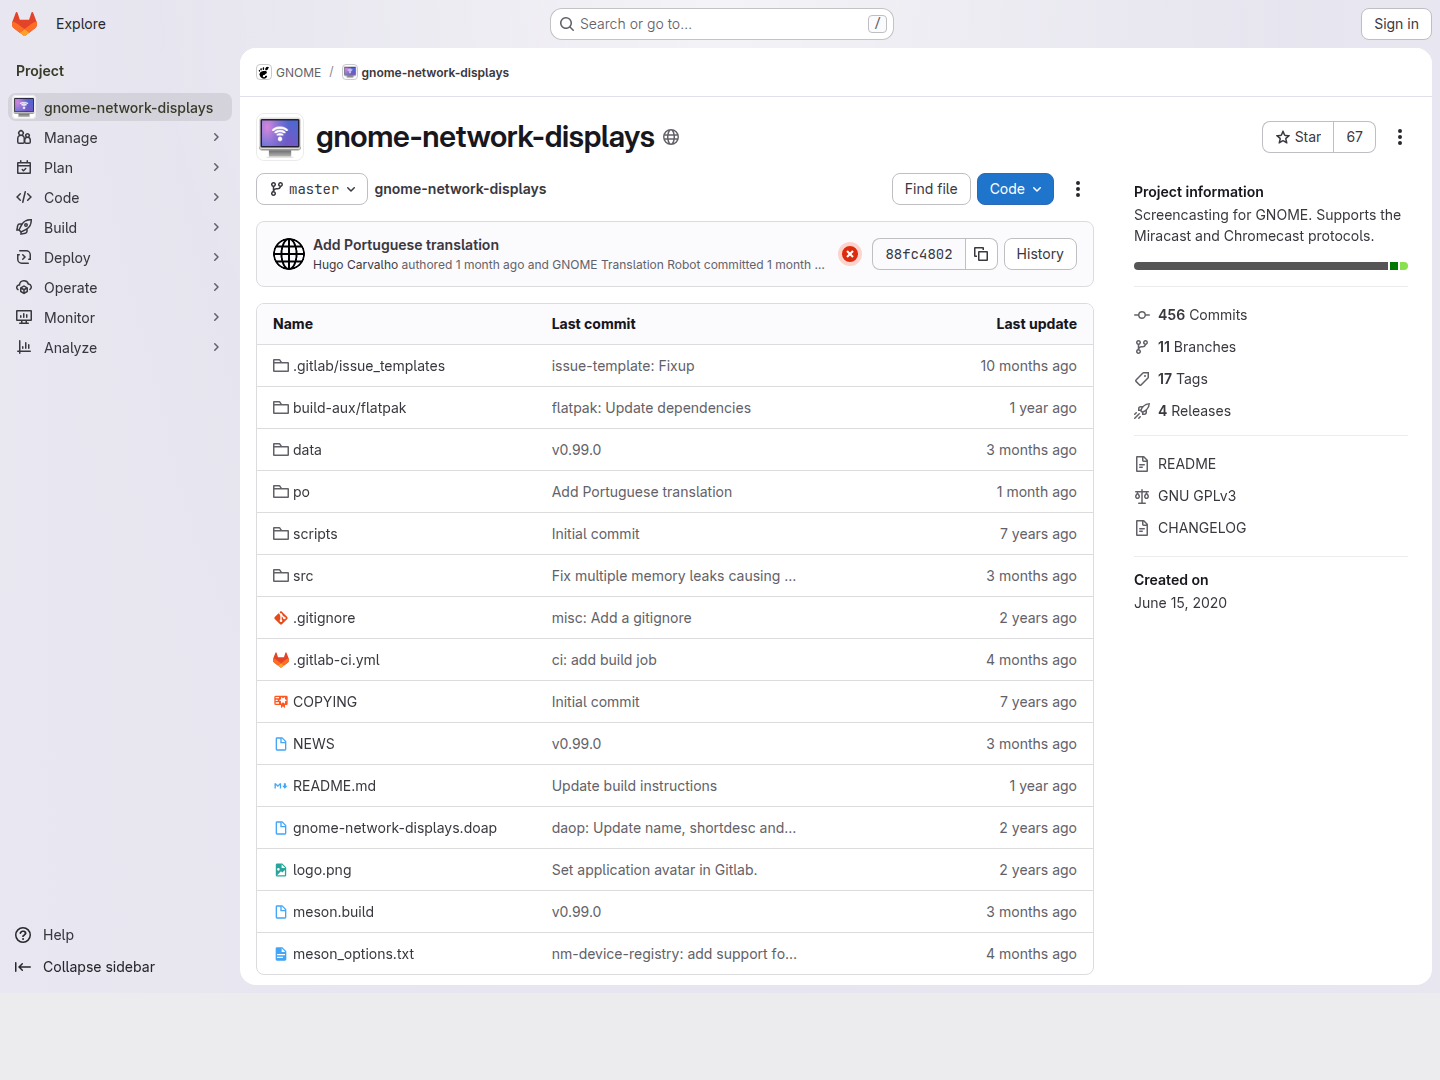Click the README.md markdown icon
The width and height of the screenshot is (1440, 1080).
[x=281, y=786]
